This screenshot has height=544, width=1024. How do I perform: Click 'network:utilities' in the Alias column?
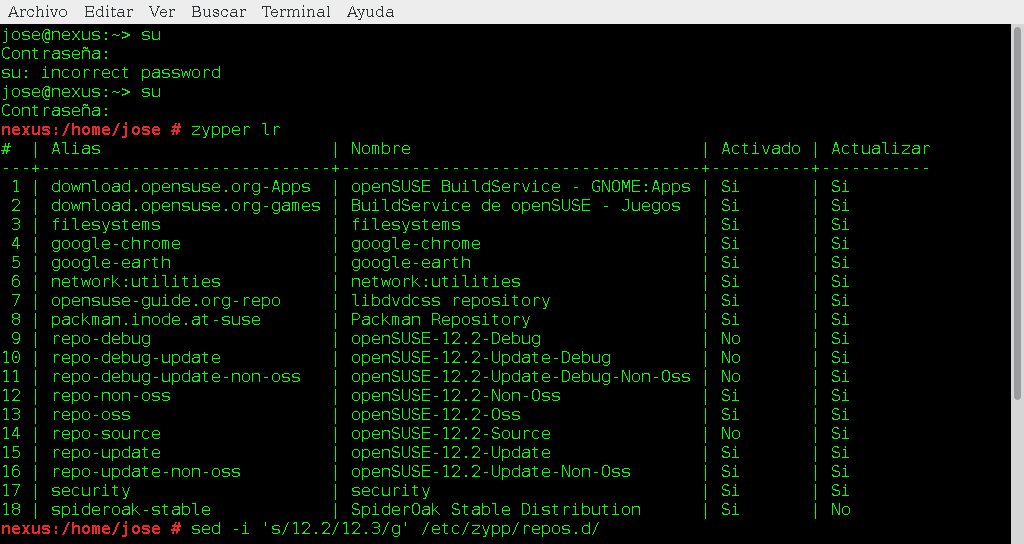[x=136, y=281]
